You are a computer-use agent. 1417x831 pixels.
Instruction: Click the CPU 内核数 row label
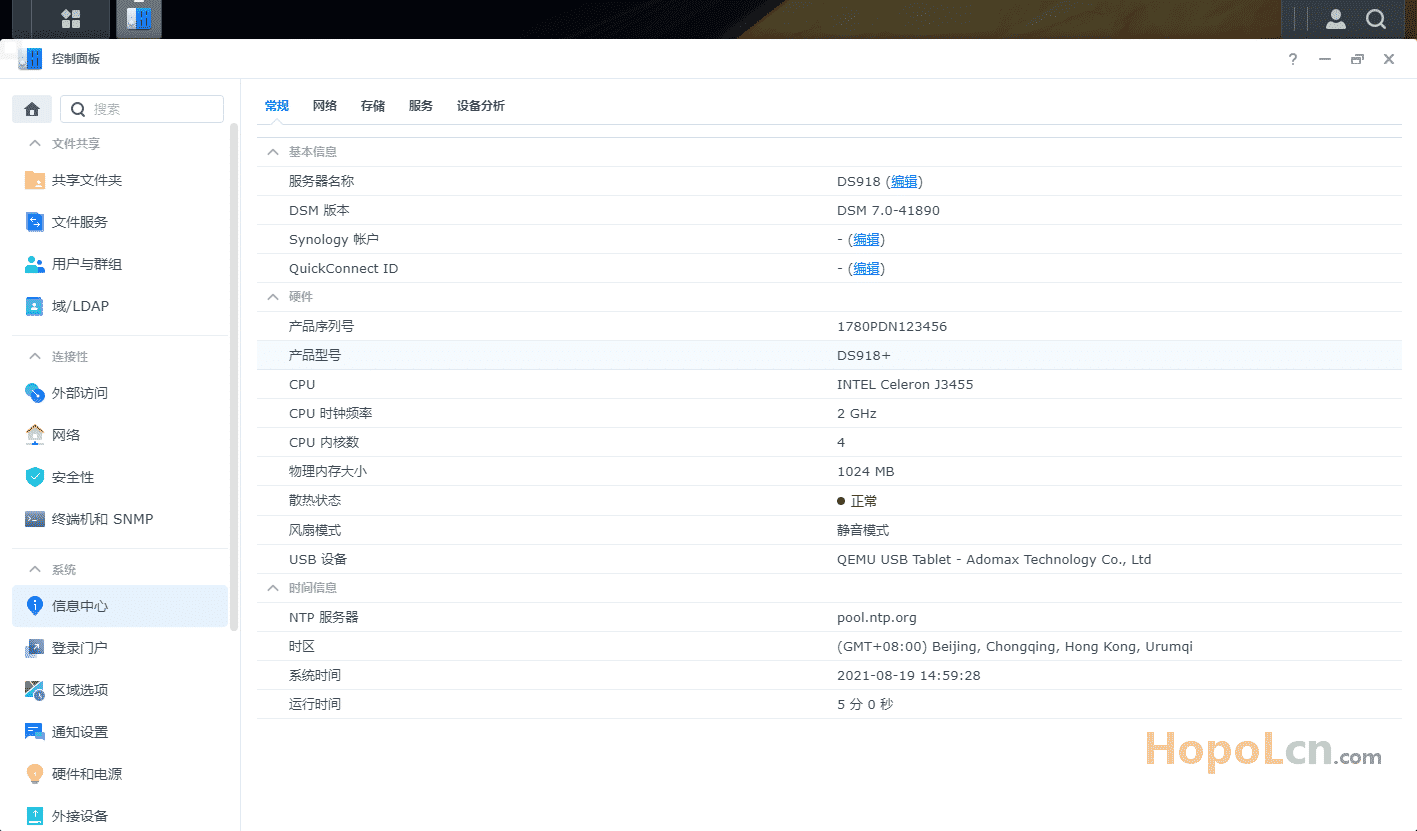(324, 443)
